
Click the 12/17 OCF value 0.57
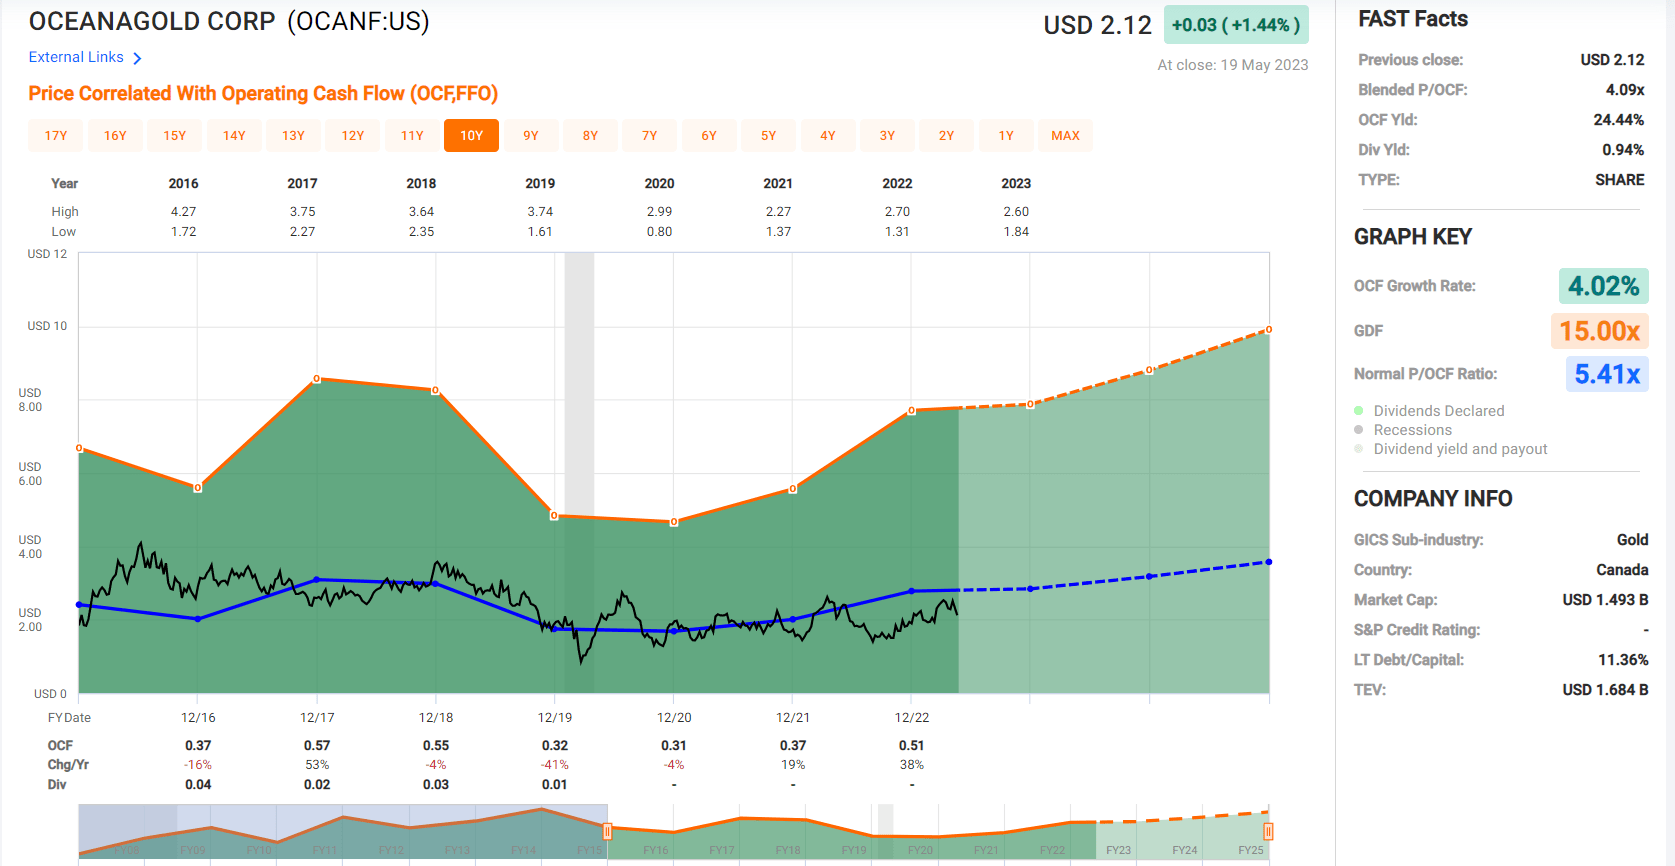point(317,746)
